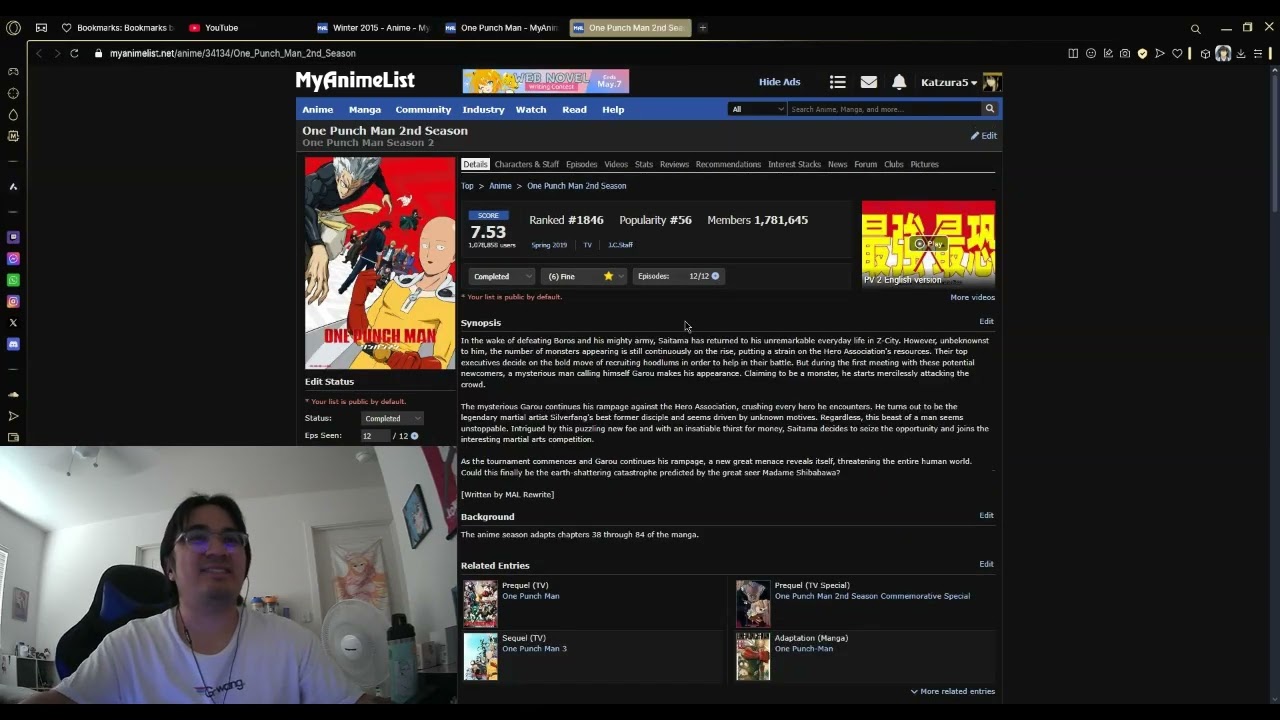Open the Twitch sidebar icon
The height and width of the screenshot is (720, 1280).
tap(13, 237)
